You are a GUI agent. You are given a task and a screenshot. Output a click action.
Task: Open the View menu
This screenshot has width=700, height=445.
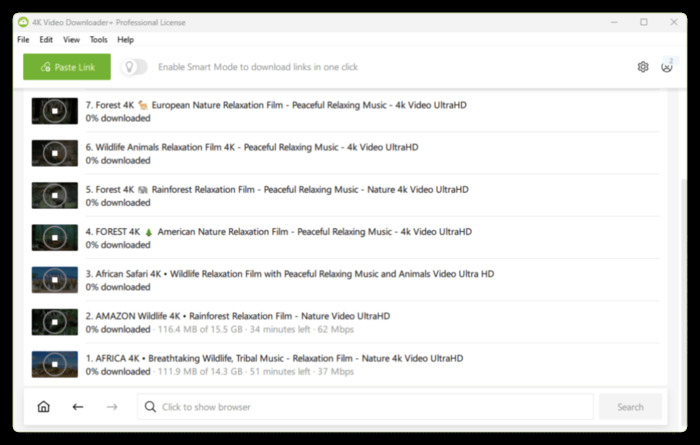point(71,40)
